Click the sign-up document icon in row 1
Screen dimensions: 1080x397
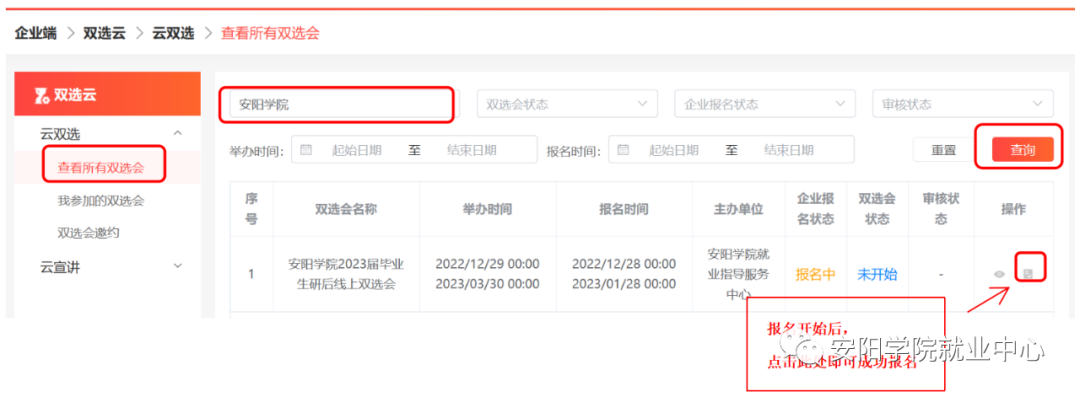tap(1028, 274)
